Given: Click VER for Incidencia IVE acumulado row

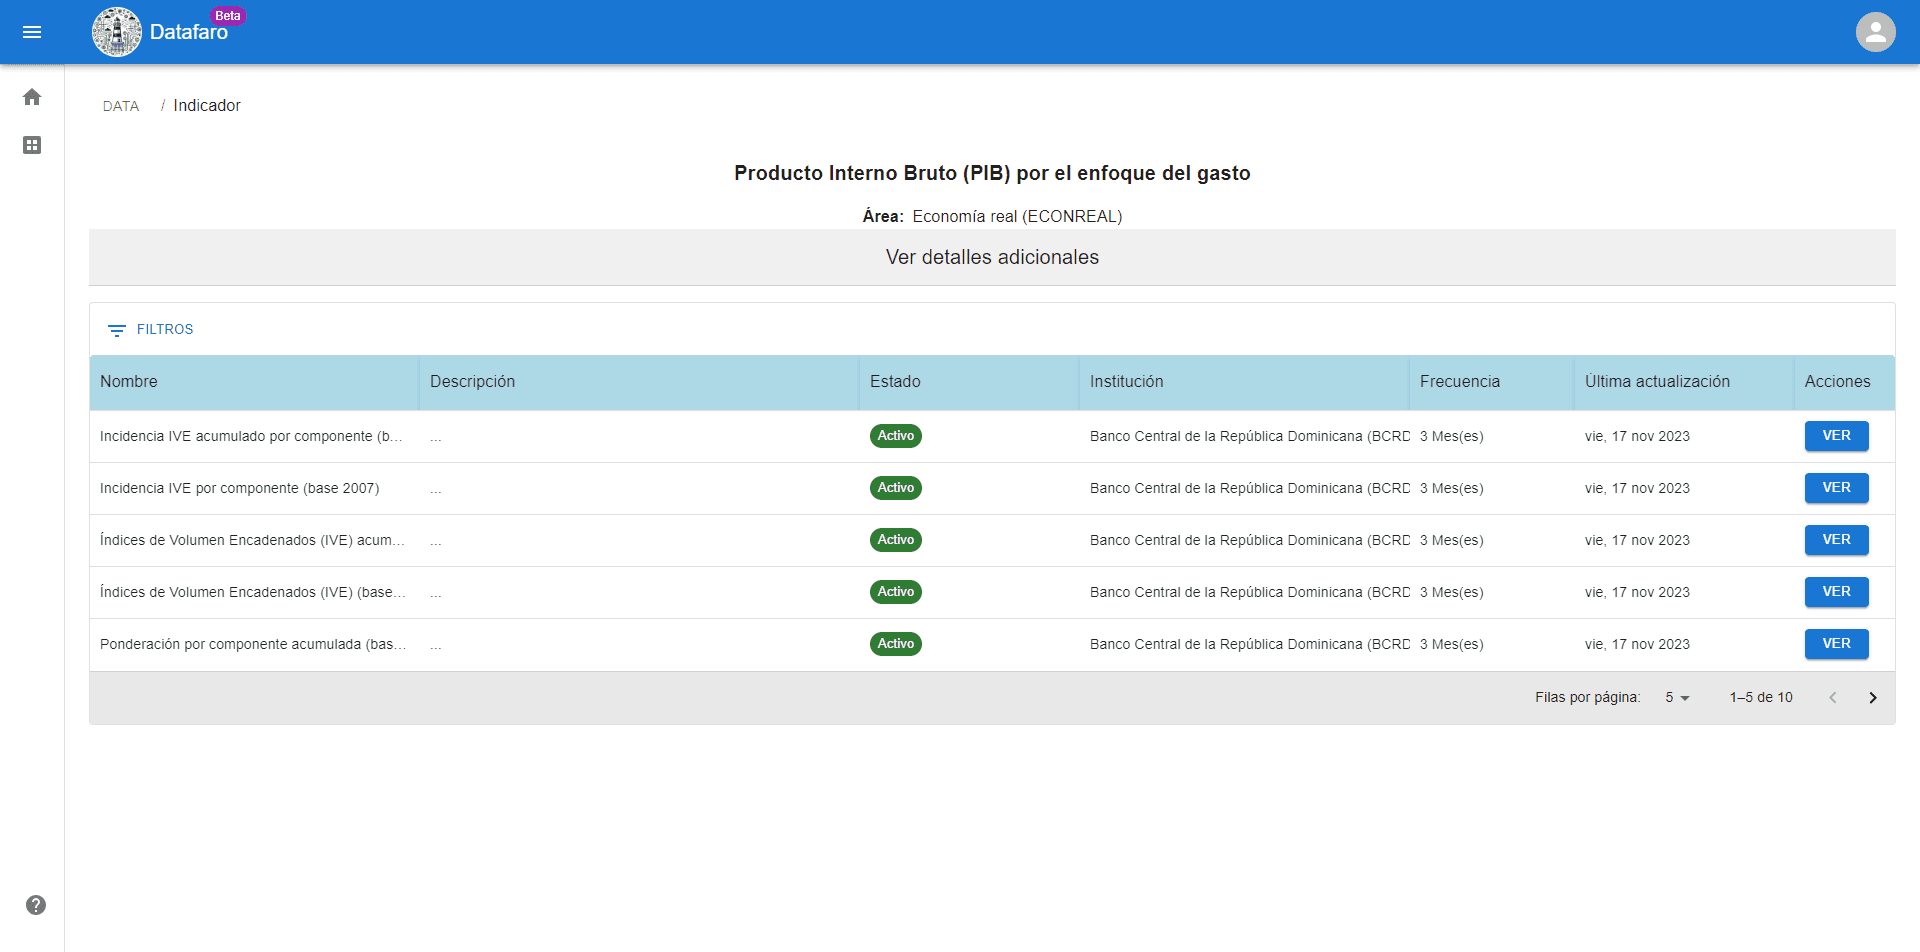Looking at the screenshot, I should coord(1836,436).
